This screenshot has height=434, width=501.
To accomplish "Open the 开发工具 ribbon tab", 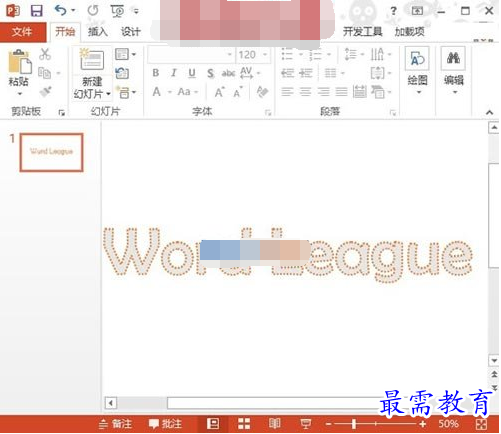I will click(362, 32).
